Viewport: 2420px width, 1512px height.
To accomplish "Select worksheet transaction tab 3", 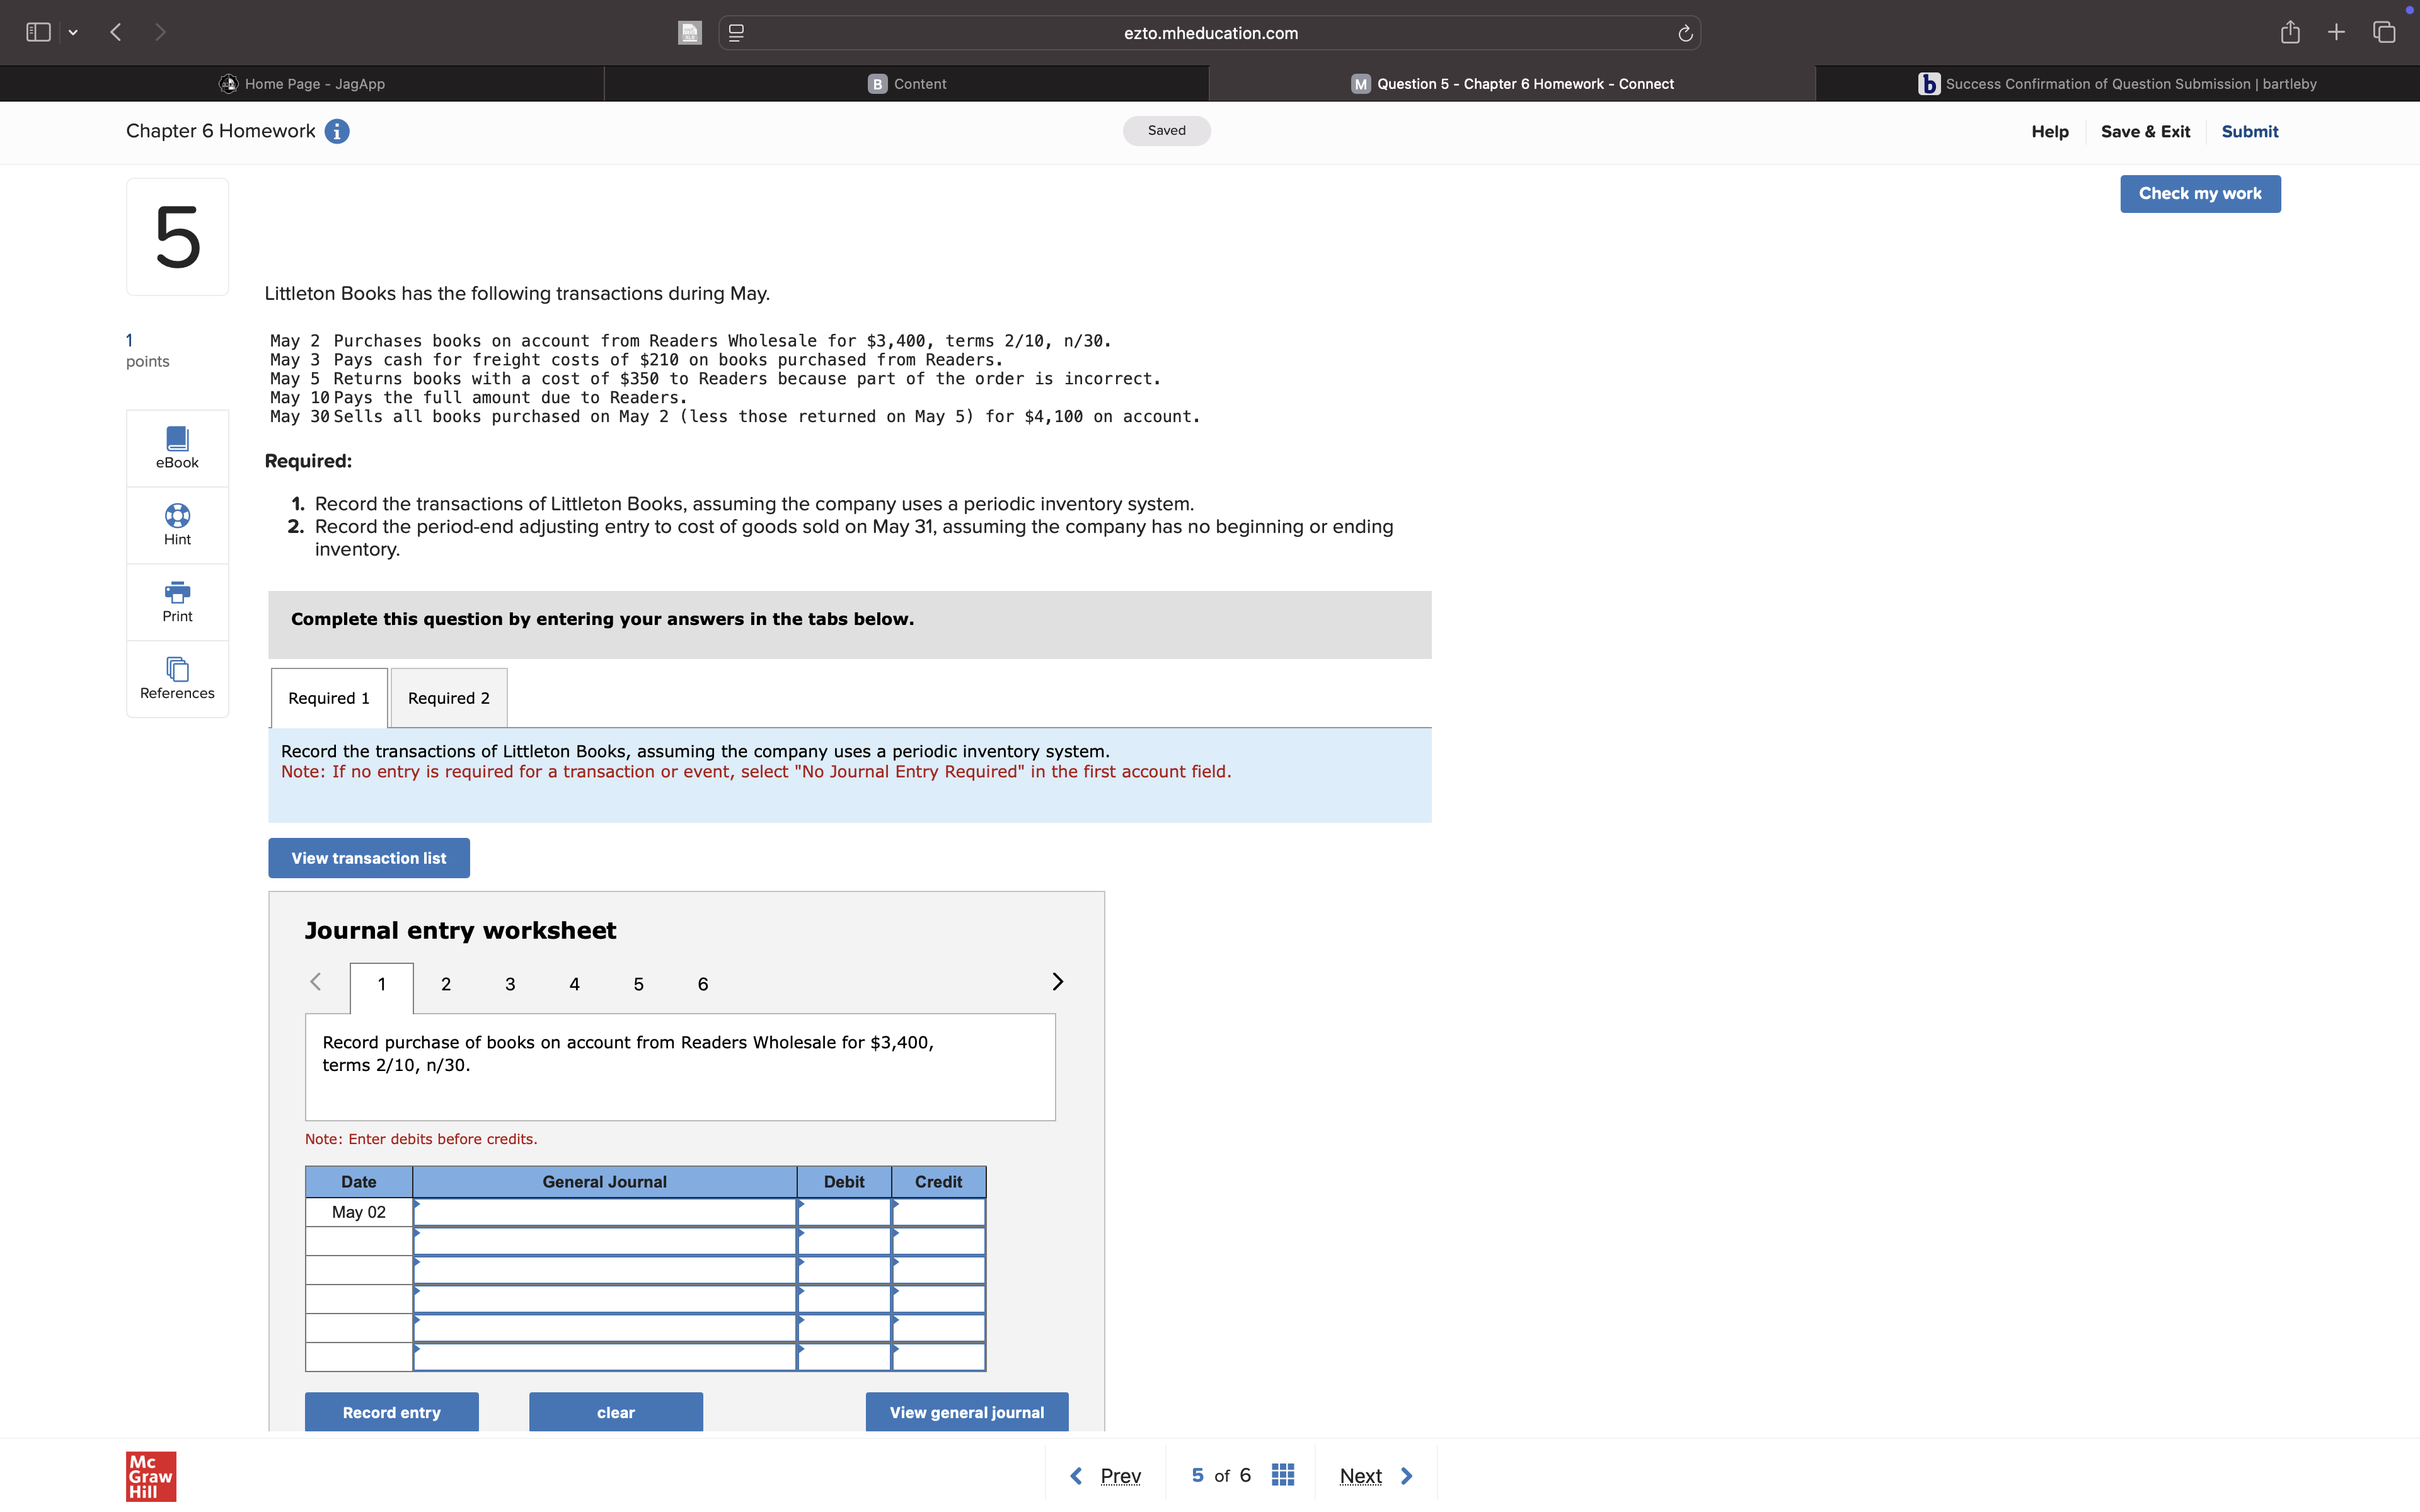I will [510, 984].
